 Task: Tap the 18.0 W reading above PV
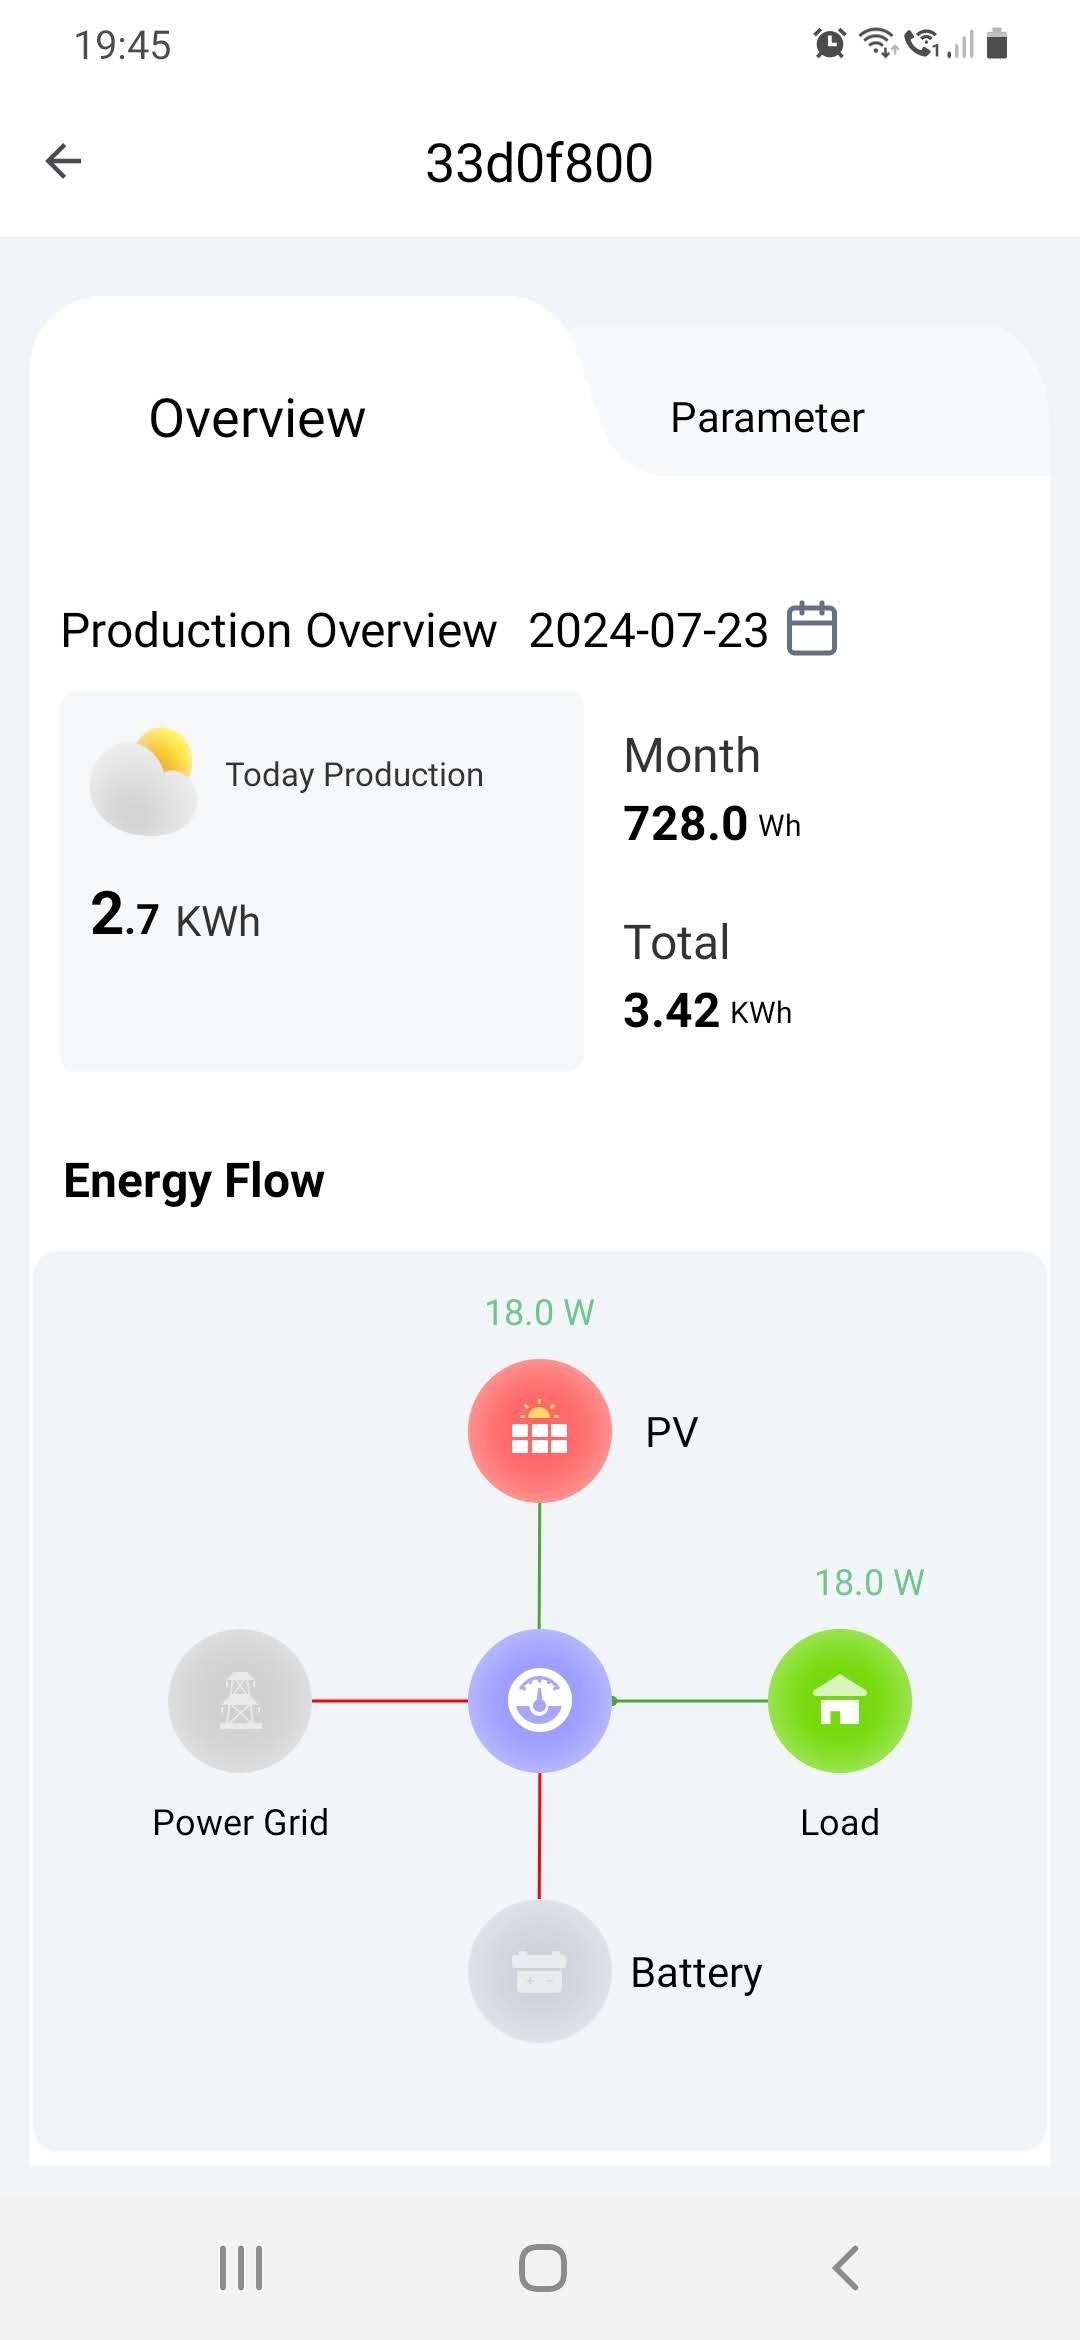tap(539, 1313)
